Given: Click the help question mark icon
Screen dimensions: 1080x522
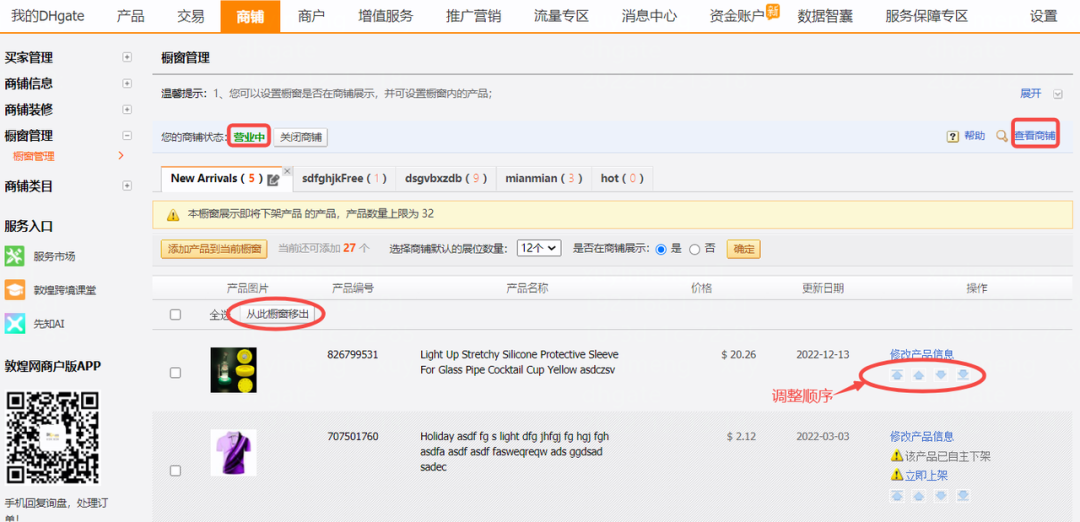Looking at the screenshot, I should pyautogui.click(x=953, y=136).
